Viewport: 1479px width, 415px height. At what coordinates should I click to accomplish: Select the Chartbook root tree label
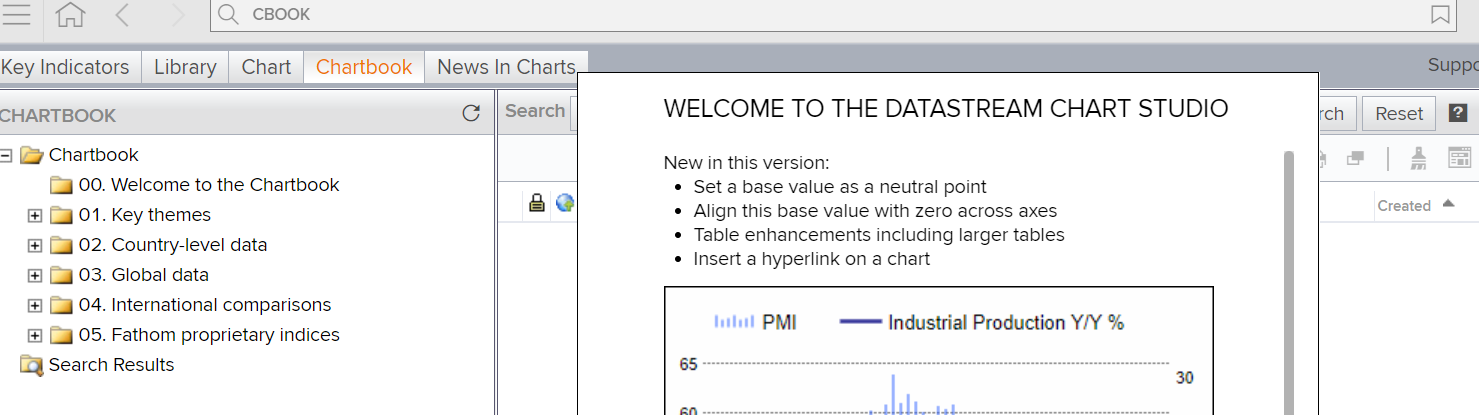click(x=94, y=155)
